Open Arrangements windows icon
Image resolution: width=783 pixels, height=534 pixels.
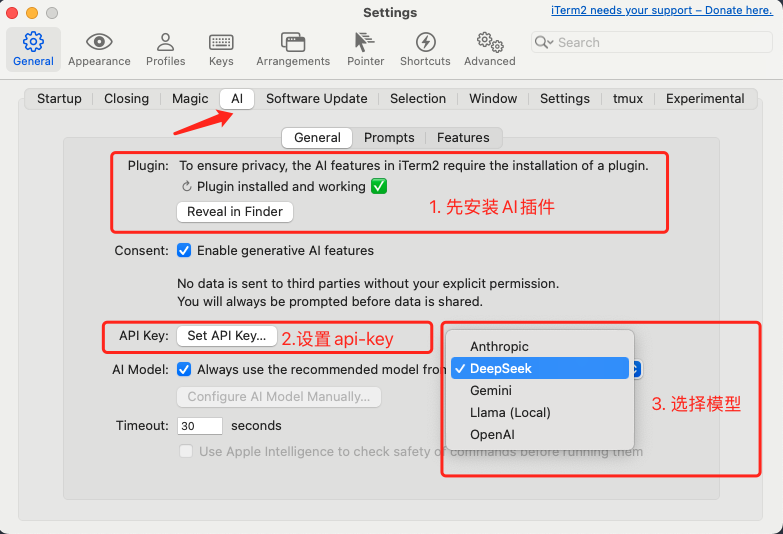[x=293, y=42]
